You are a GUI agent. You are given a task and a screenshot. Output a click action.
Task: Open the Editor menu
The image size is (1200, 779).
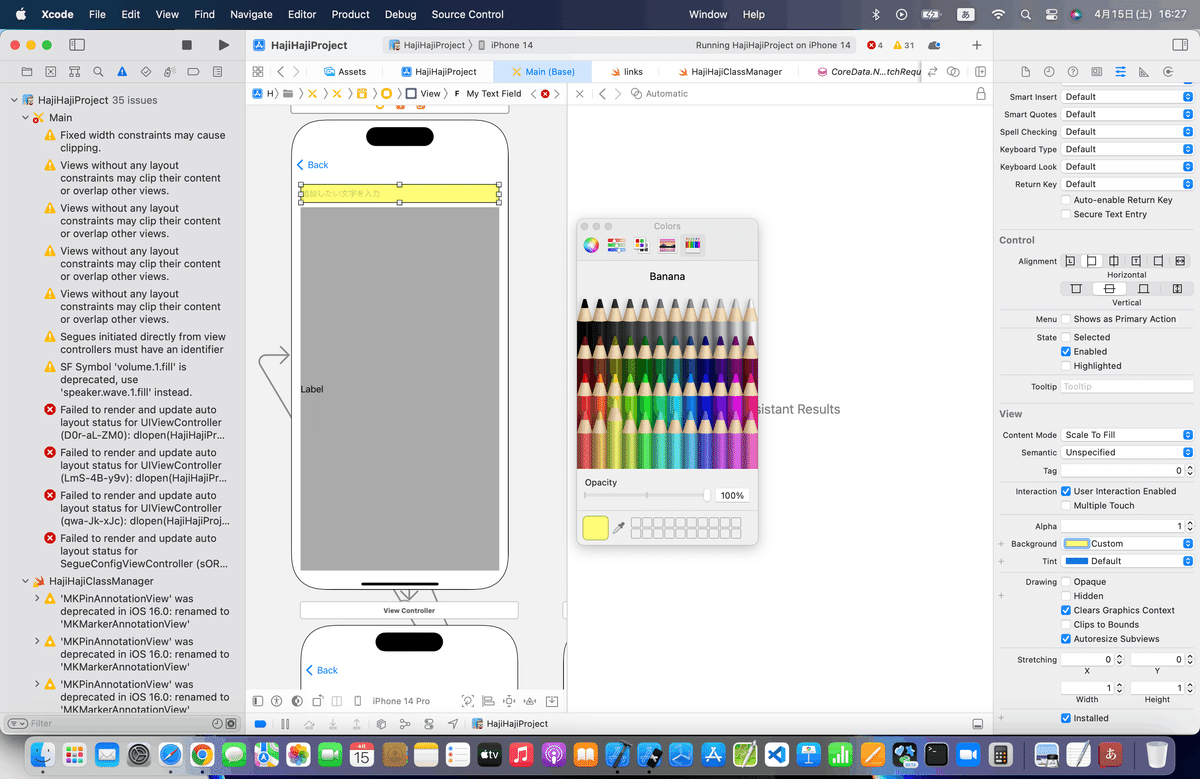pos(302,14)
